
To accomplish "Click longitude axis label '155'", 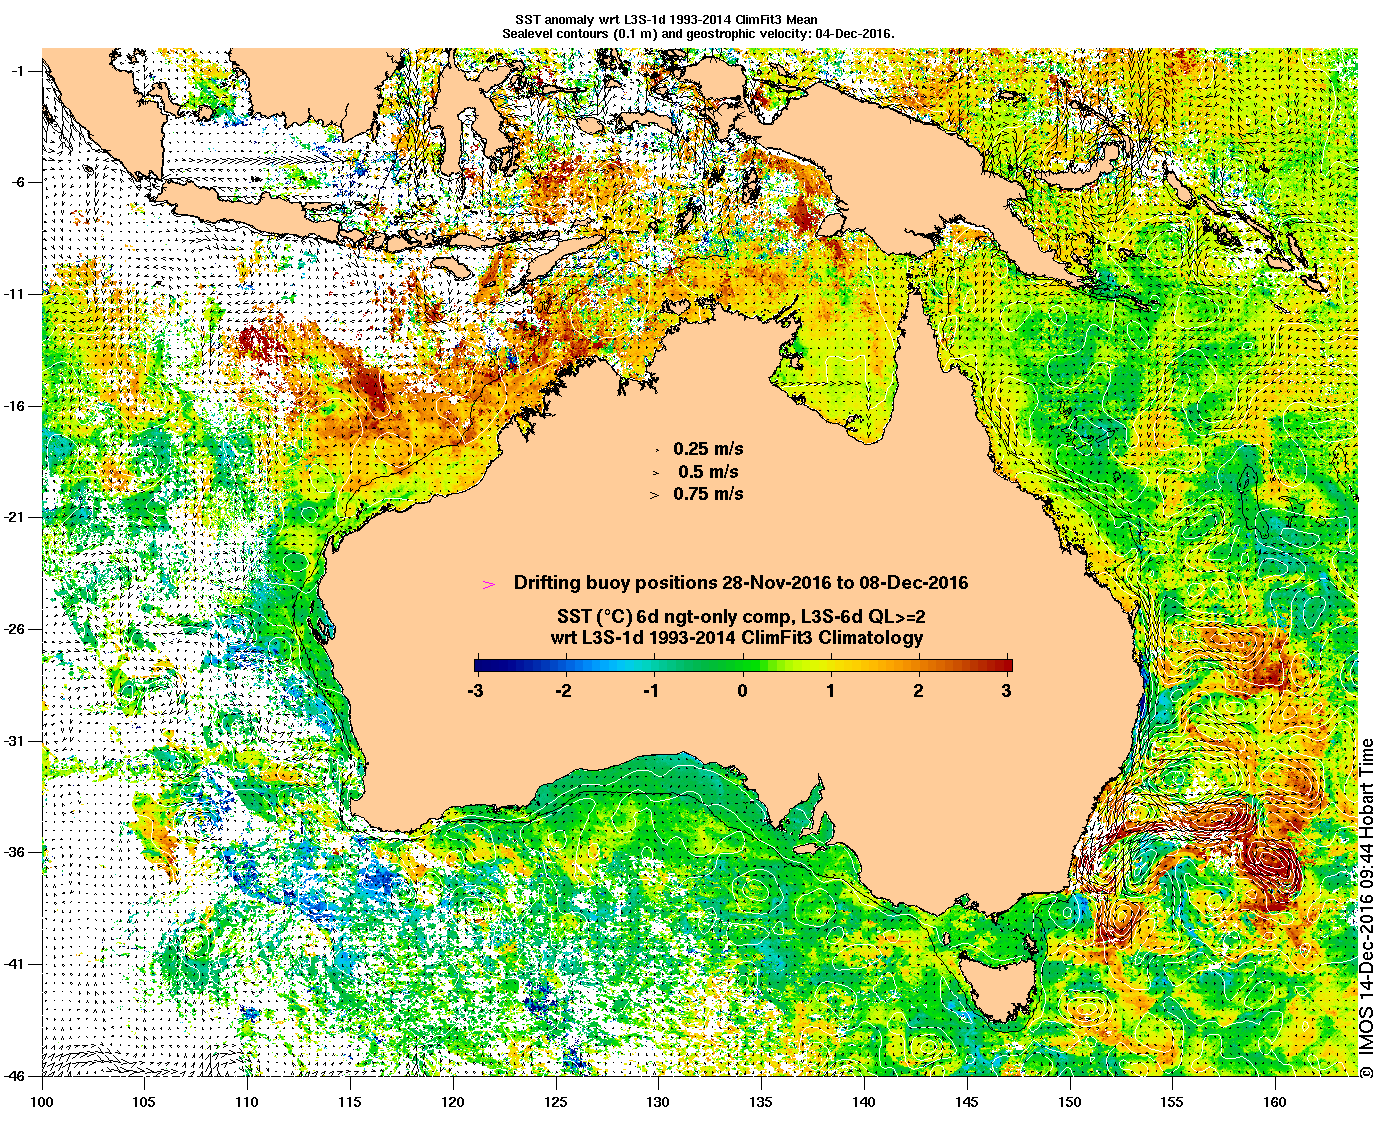I will click(x=1172, y=1102).
